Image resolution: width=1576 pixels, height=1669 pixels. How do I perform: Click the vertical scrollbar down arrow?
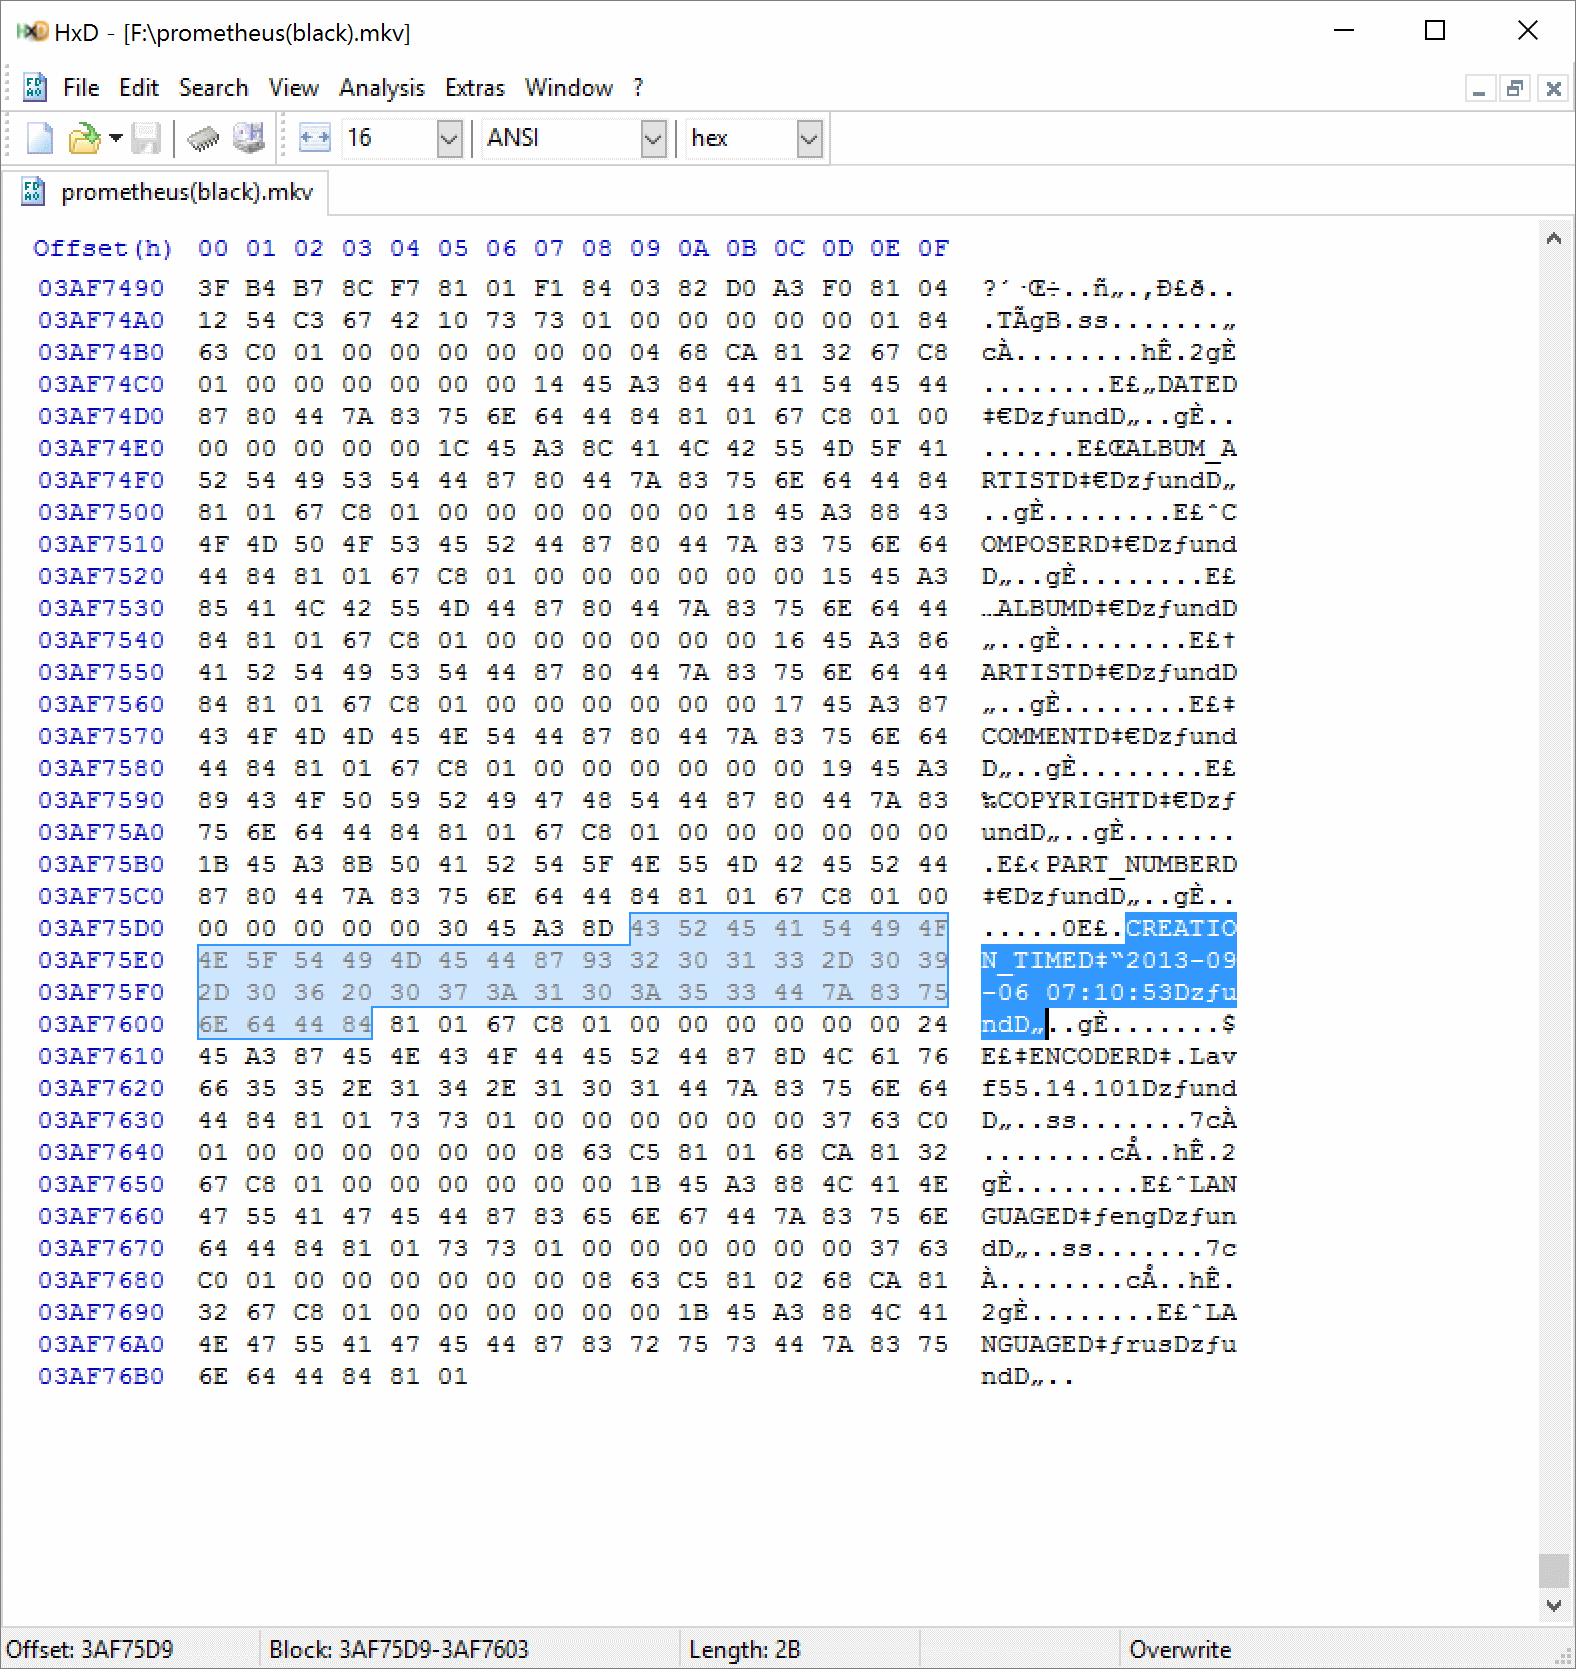pos(1553,1606)
